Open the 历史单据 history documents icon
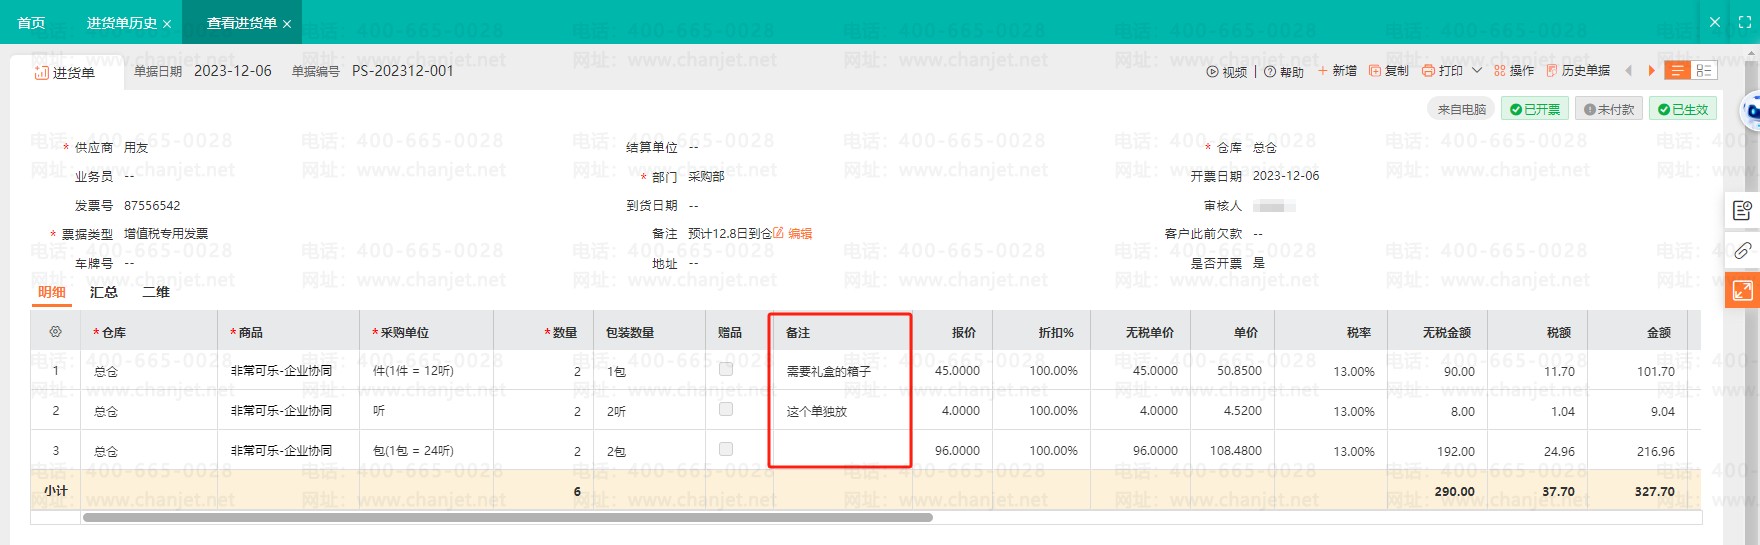This screenshot has width=1760, height=545. pos(1552,71)
